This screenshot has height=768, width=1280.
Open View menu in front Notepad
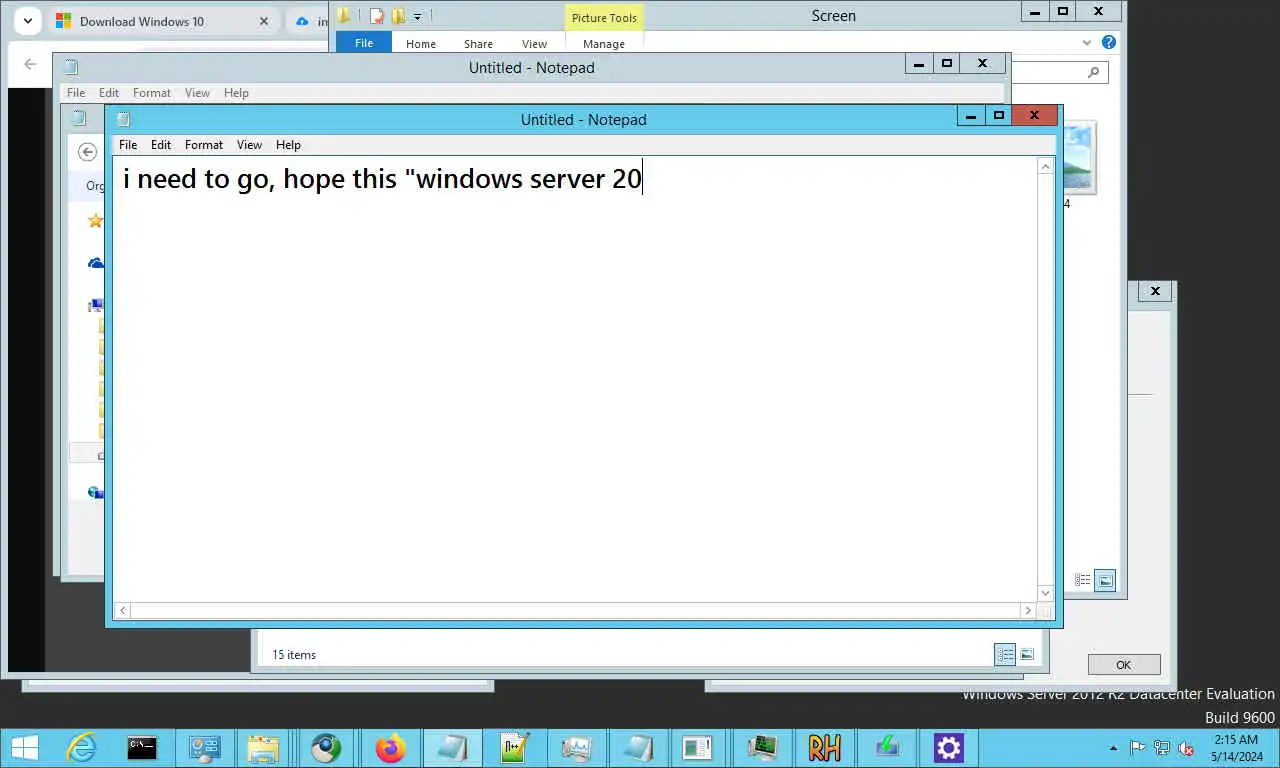coord(249,145)
